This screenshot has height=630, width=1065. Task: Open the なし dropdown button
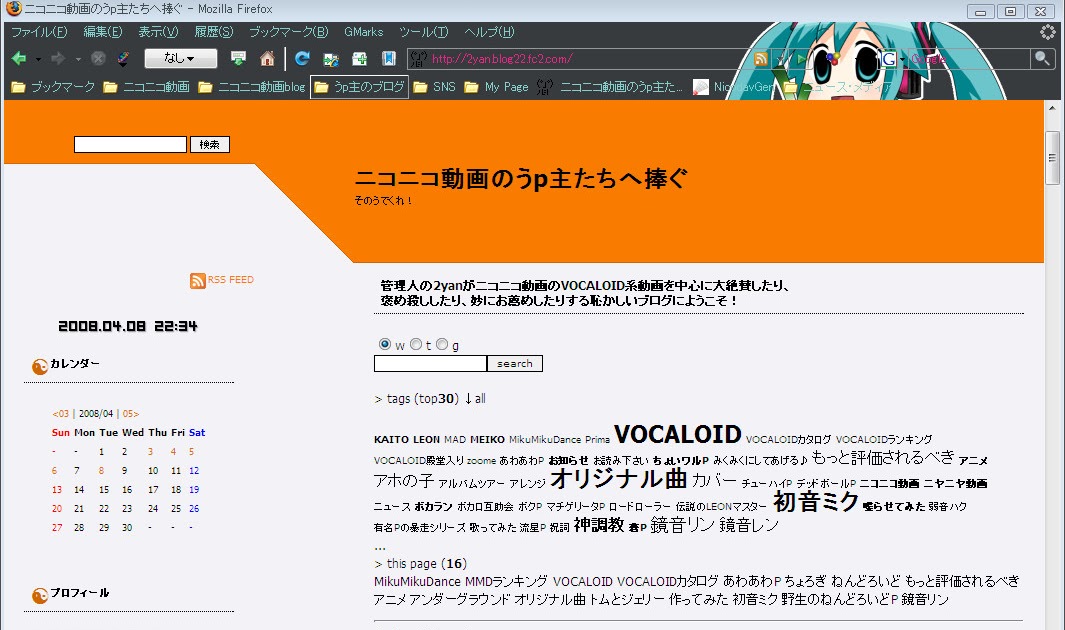pos(181,58)
